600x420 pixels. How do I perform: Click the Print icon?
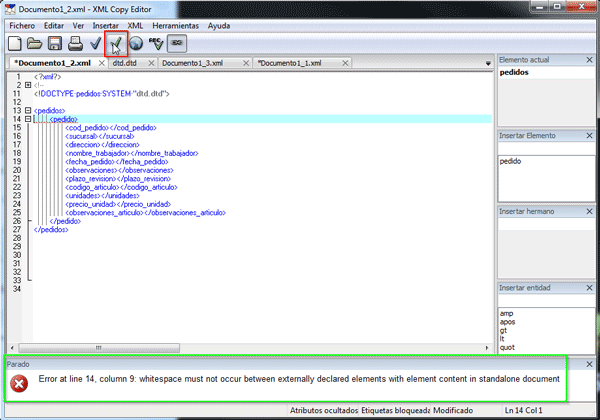tap(75, 43)
